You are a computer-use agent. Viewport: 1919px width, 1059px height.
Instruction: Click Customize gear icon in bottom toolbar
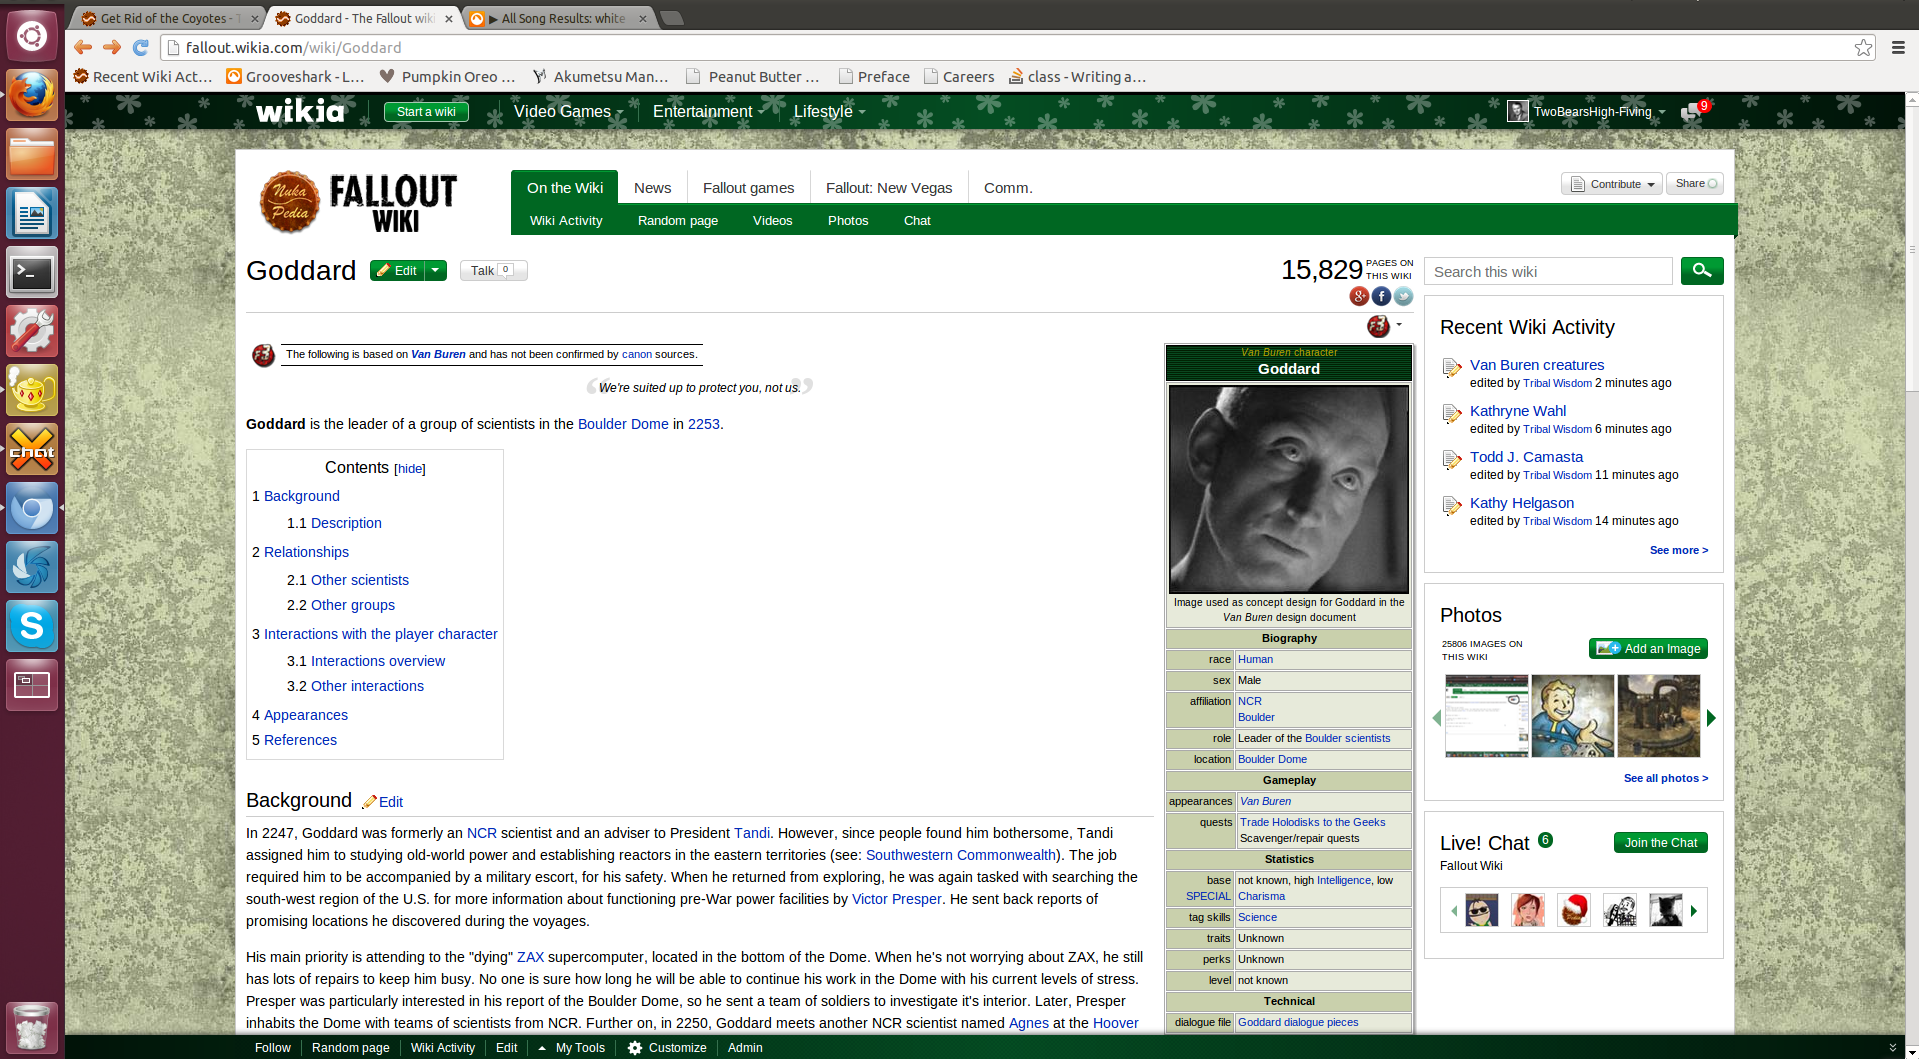click(x=635, y=1048)
